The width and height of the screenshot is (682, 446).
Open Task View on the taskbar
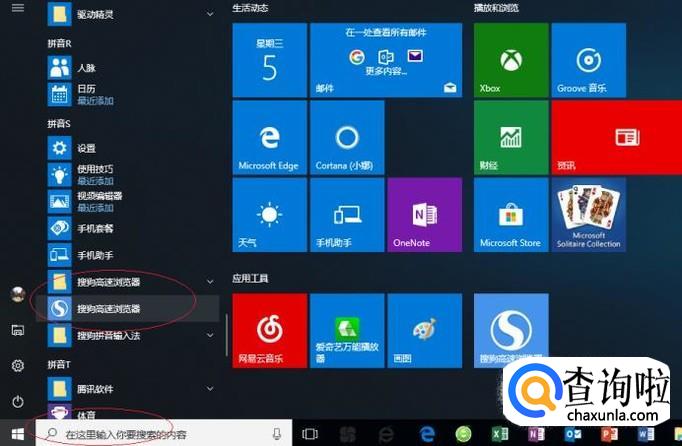click(310, 434)
